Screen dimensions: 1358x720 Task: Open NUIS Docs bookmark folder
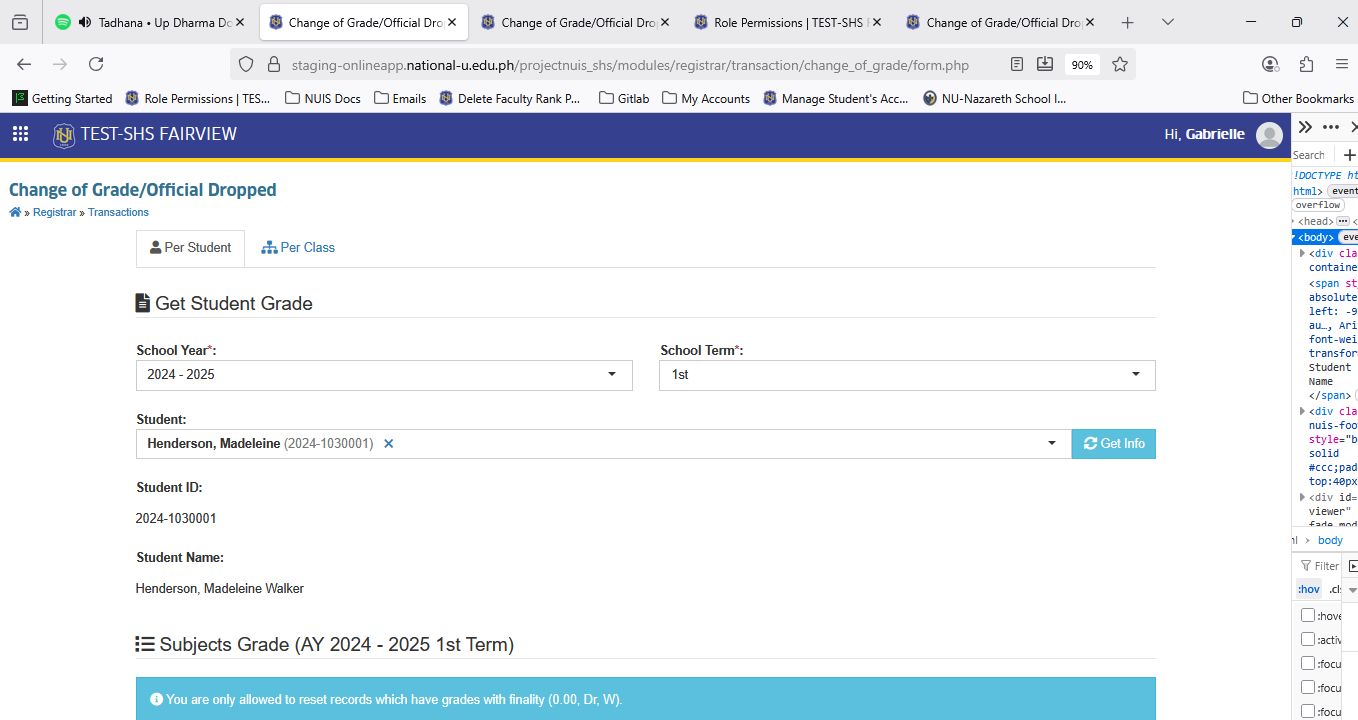323,98
